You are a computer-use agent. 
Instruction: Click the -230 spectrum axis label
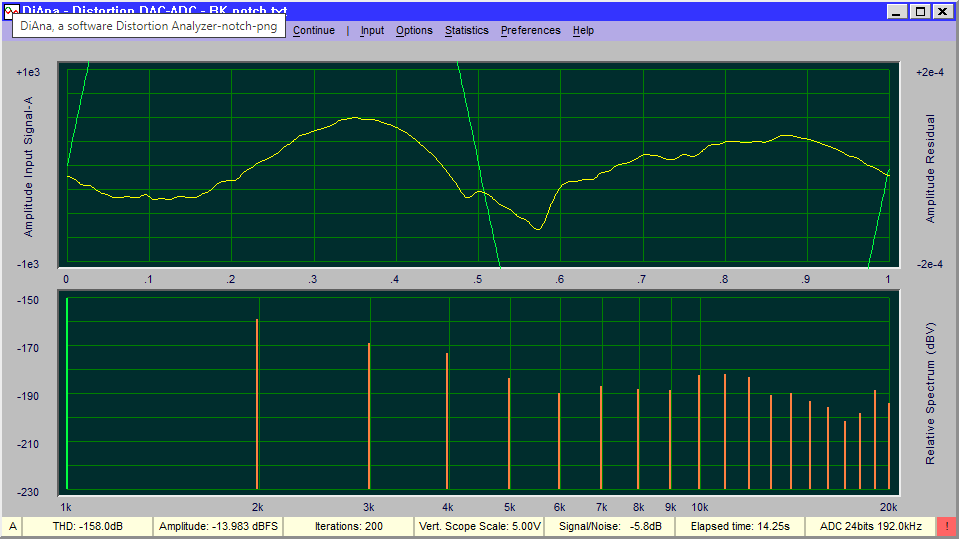(x=28, y=493)
